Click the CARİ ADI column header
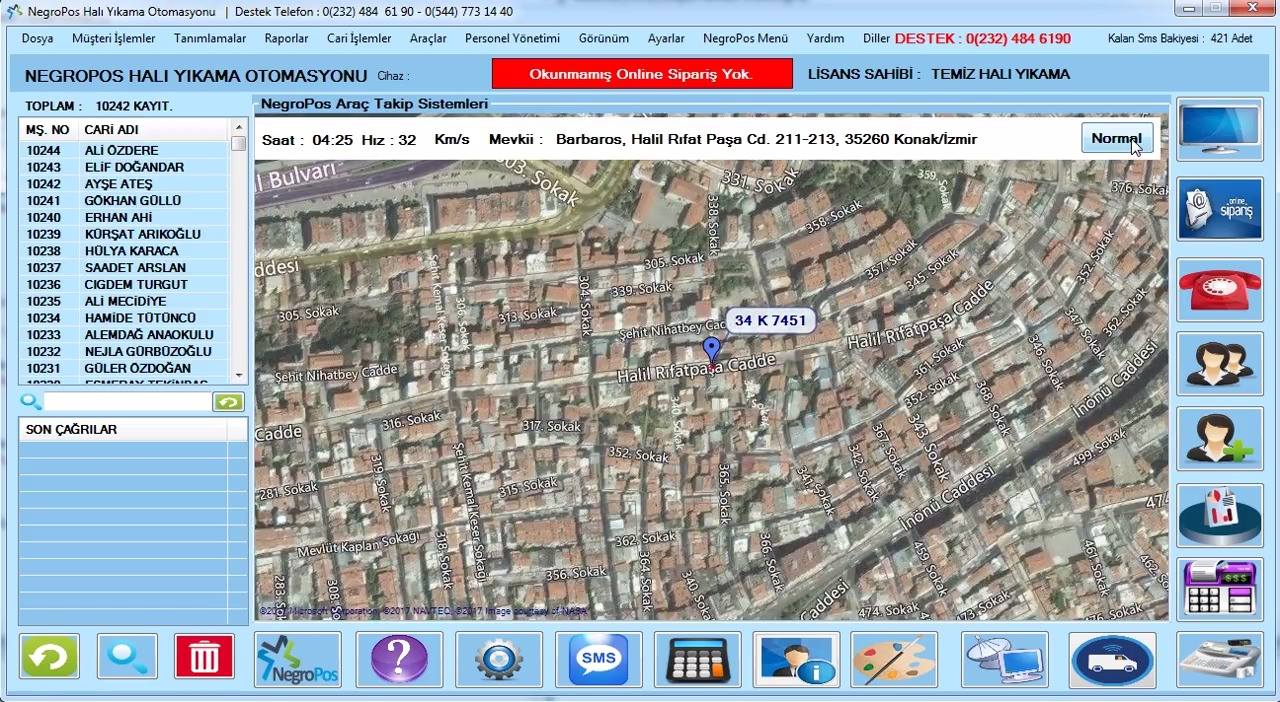The image size is (1280, 702). [154, 130]
